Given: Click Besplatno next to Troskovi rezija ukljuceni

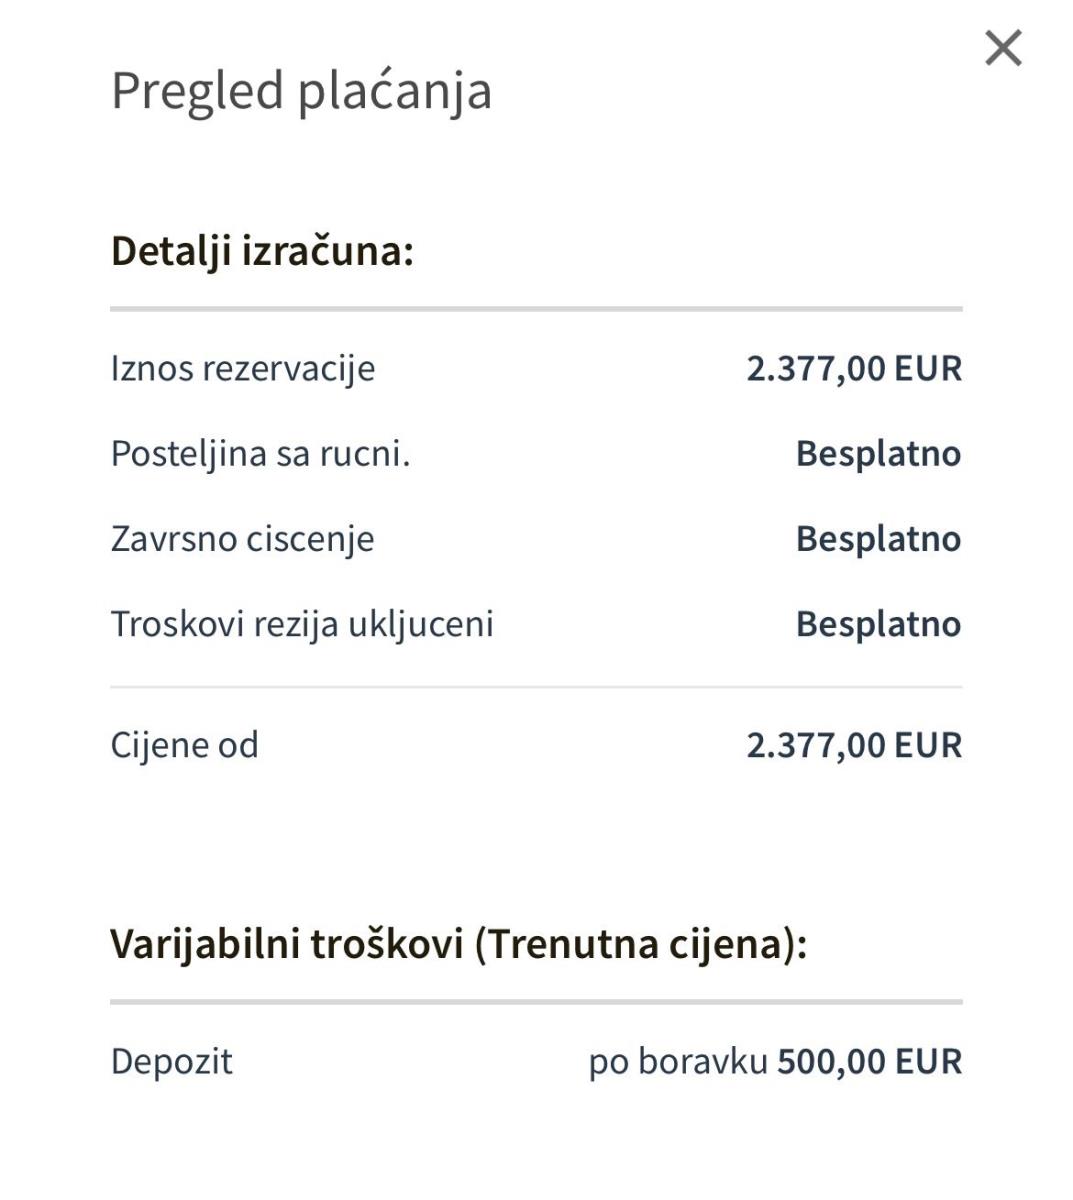Looking at the screenshot, I should coord(878,623).
